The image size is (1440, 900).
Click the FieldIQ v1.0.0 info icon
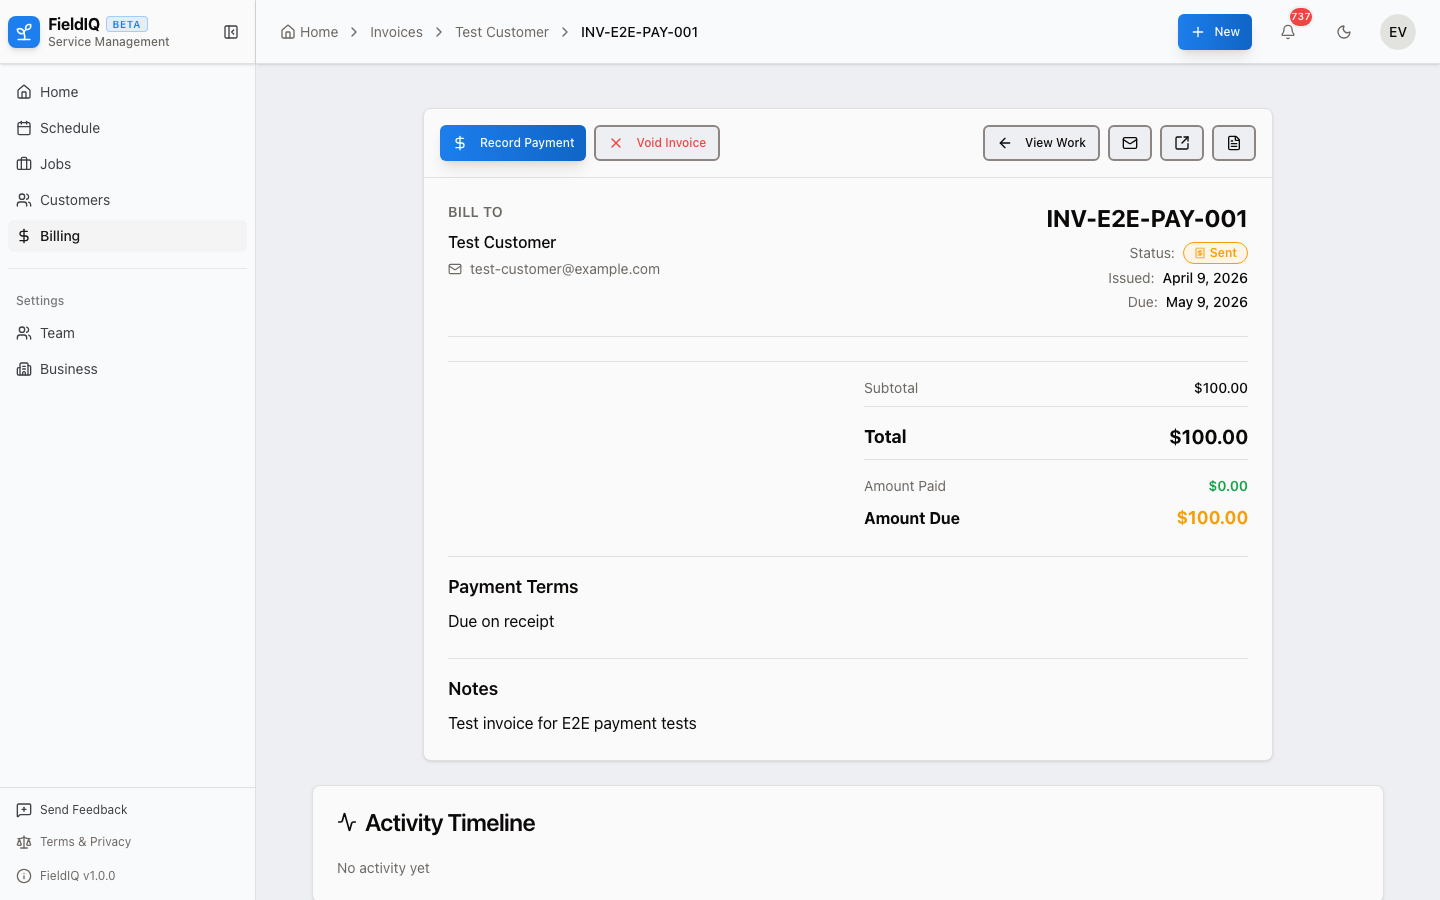[x=22, y=876]
